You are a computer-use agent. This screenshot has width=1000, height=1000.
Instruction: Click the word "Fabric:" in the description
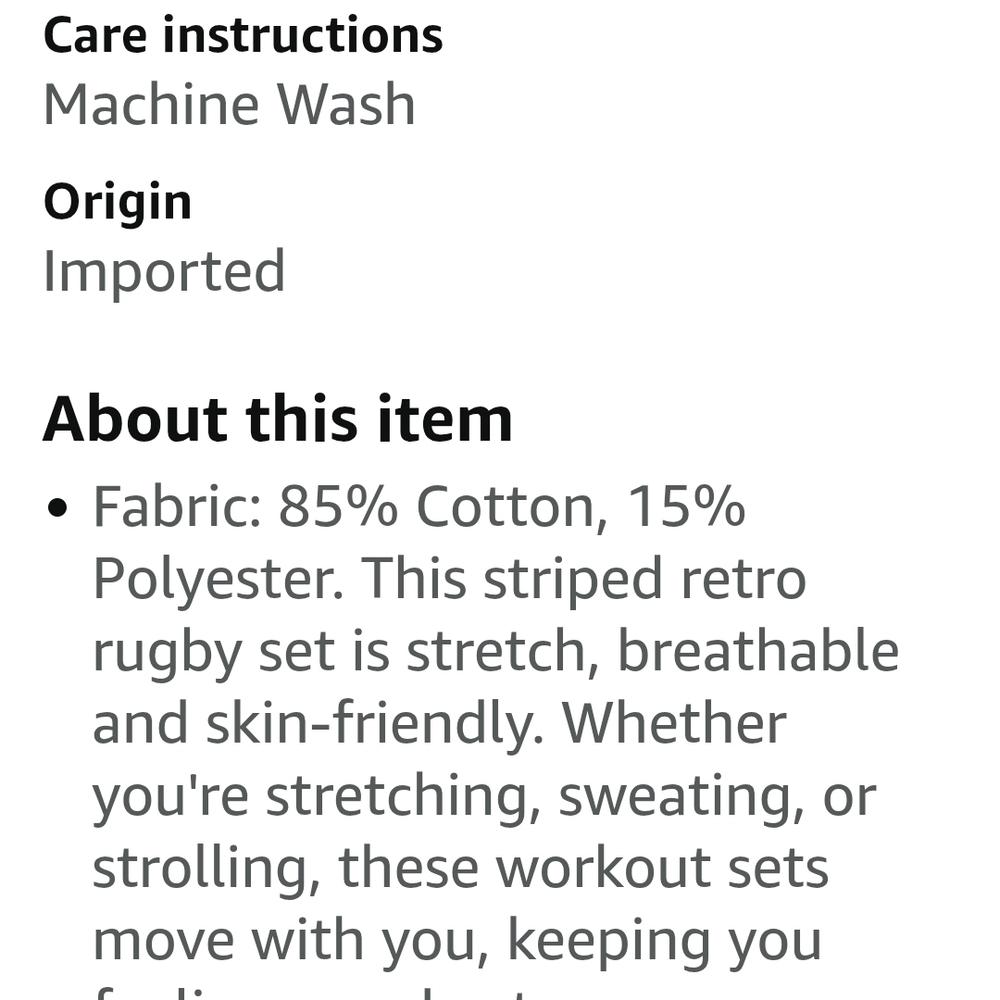(x=176, y=507)
